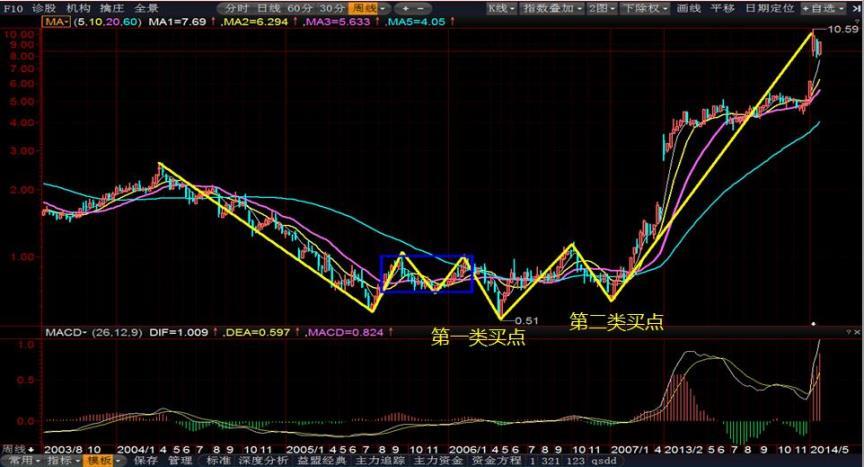Click the arrow after the DIF value
This screenshot has height=467, width=865.
point(208,332)
